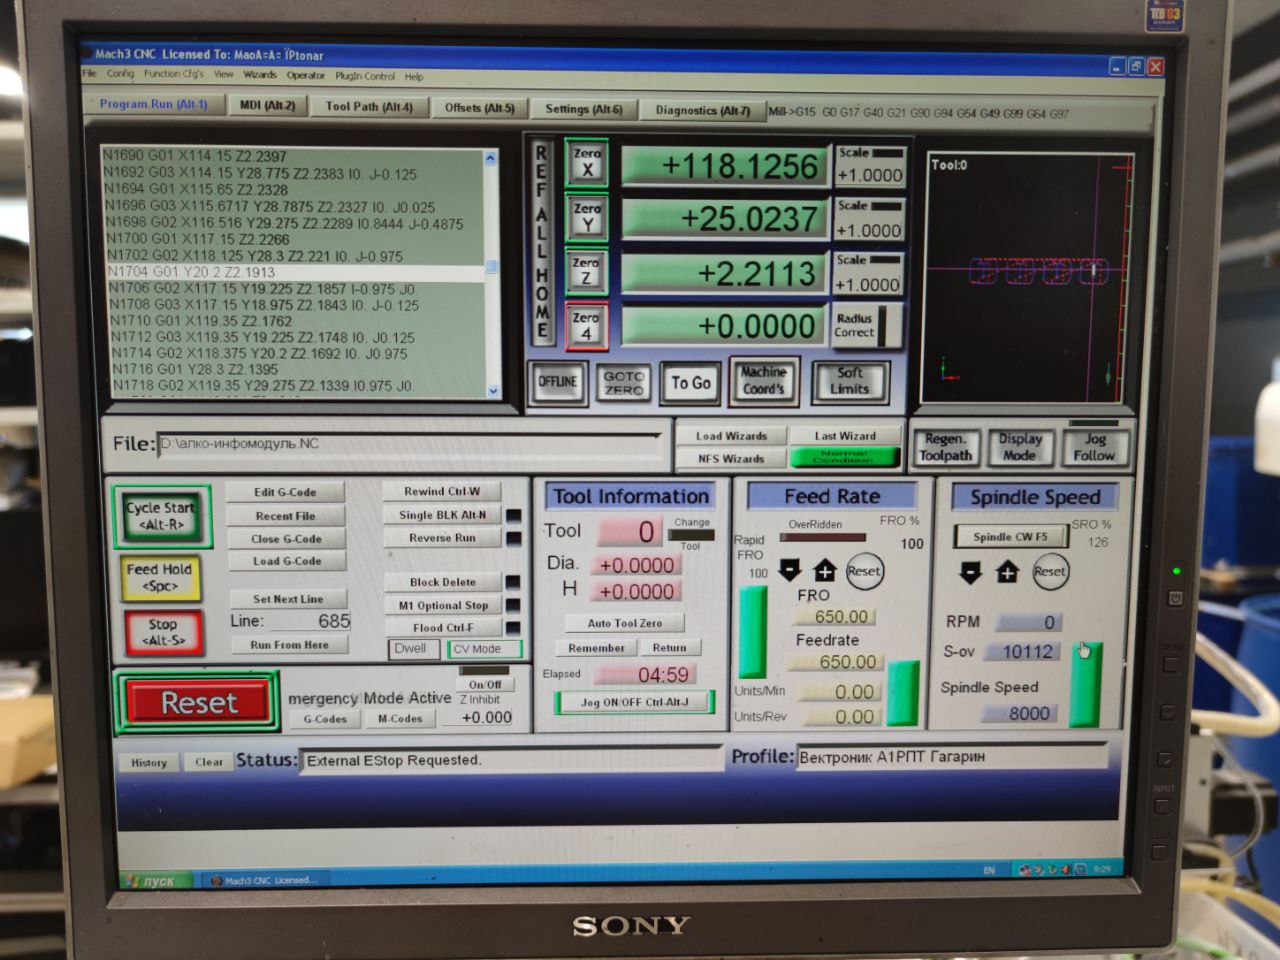Viewport: 1280px width, 960px height.
Task: Click the G-code list scroll-down arrow
Action: tap(493, 391)
